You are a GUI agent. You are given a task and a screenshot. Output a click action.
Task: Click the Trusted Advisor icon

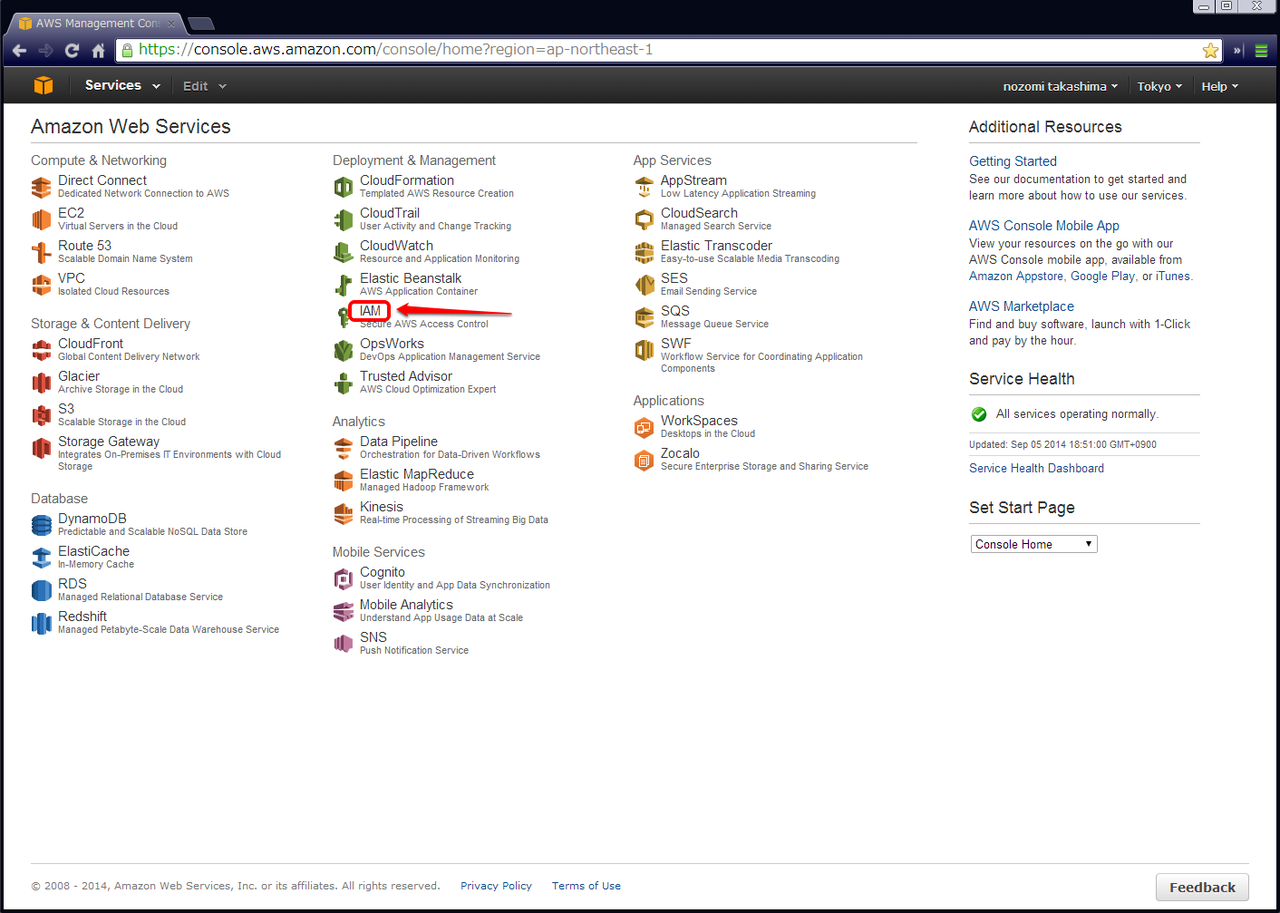coord(343,383)
